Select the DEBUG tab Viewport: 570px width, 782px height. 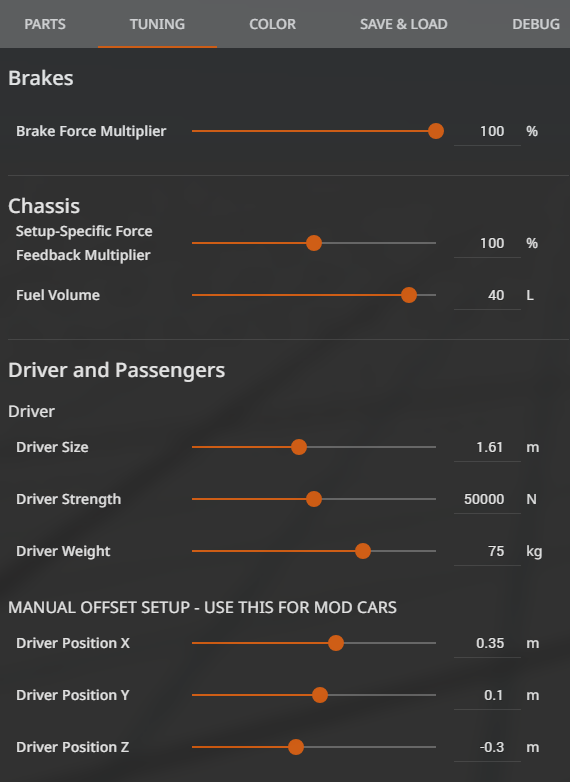tap(536, 24)
